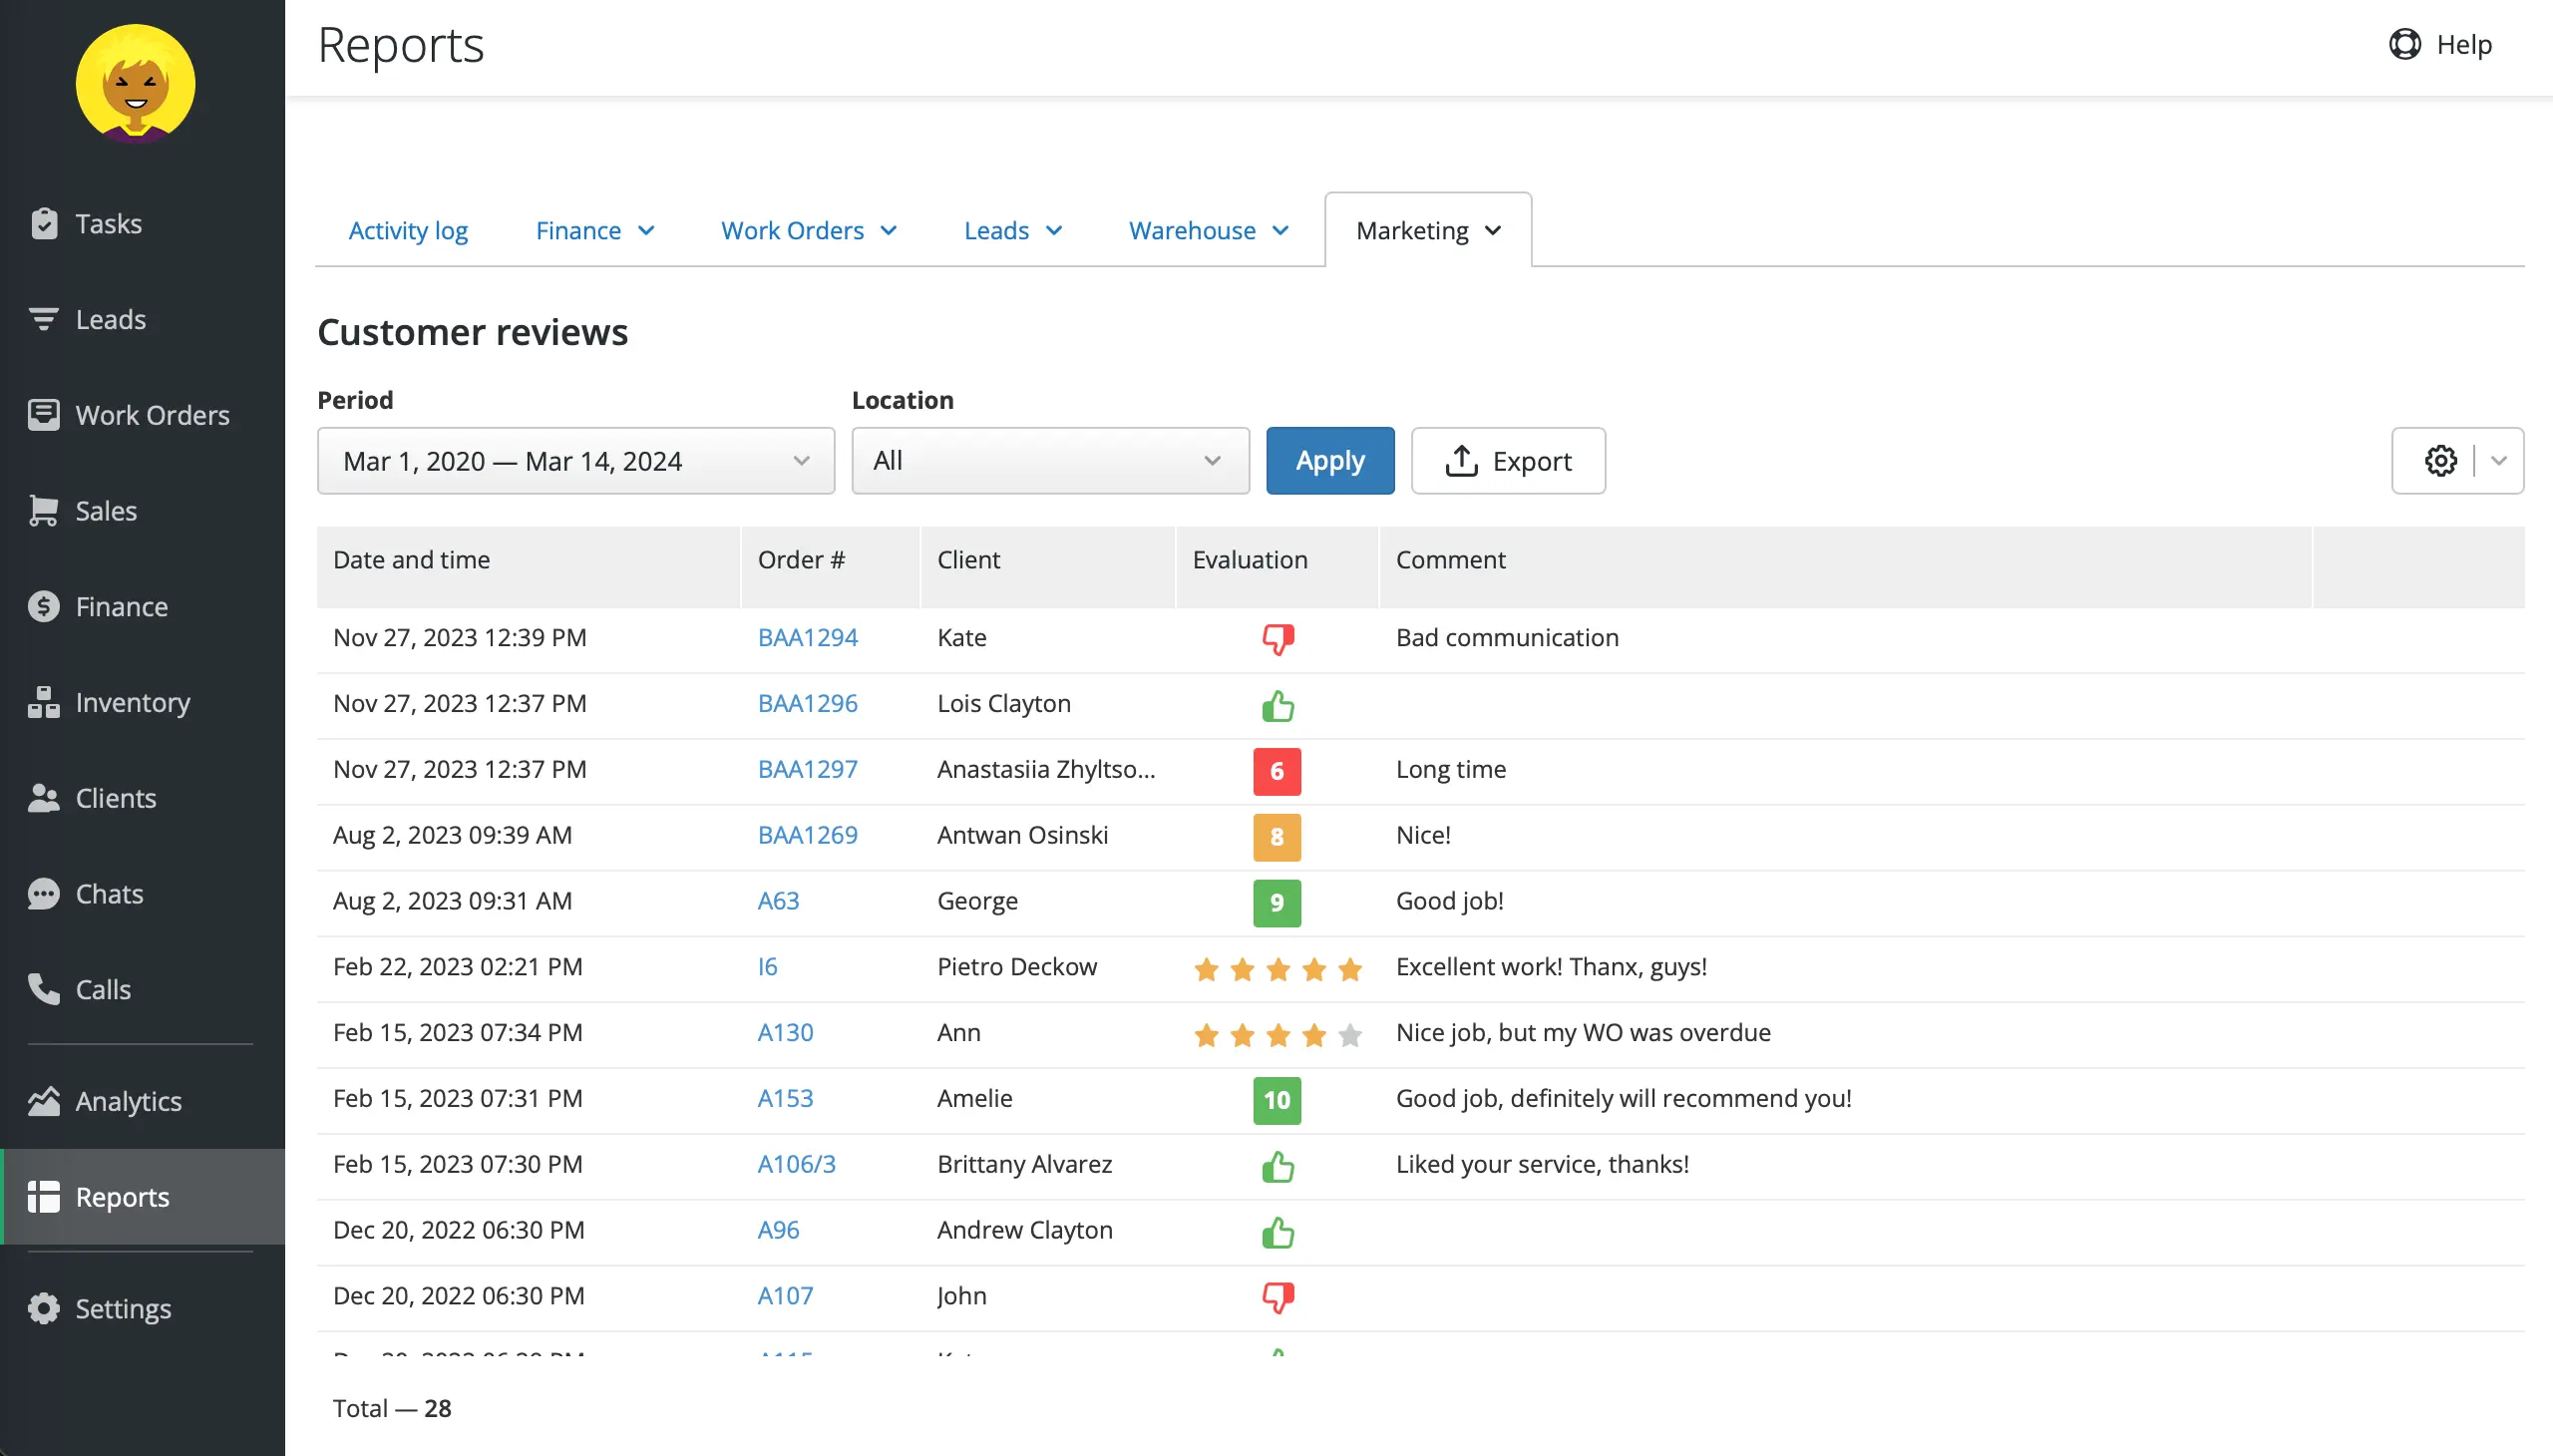Click five-star rating for Pietro Deckow
2553x1456 pixels.
tap(1277, 969)
